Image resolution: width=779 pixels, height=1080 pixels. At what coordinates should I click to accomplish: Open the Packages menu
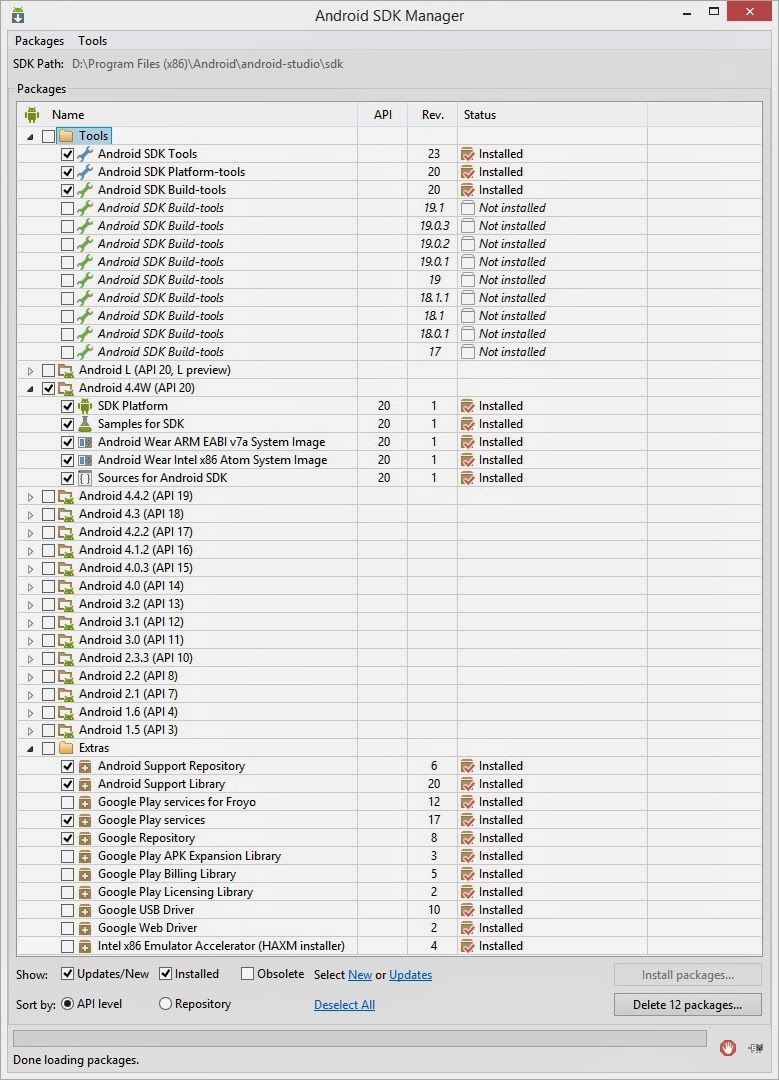pos(39,41)
